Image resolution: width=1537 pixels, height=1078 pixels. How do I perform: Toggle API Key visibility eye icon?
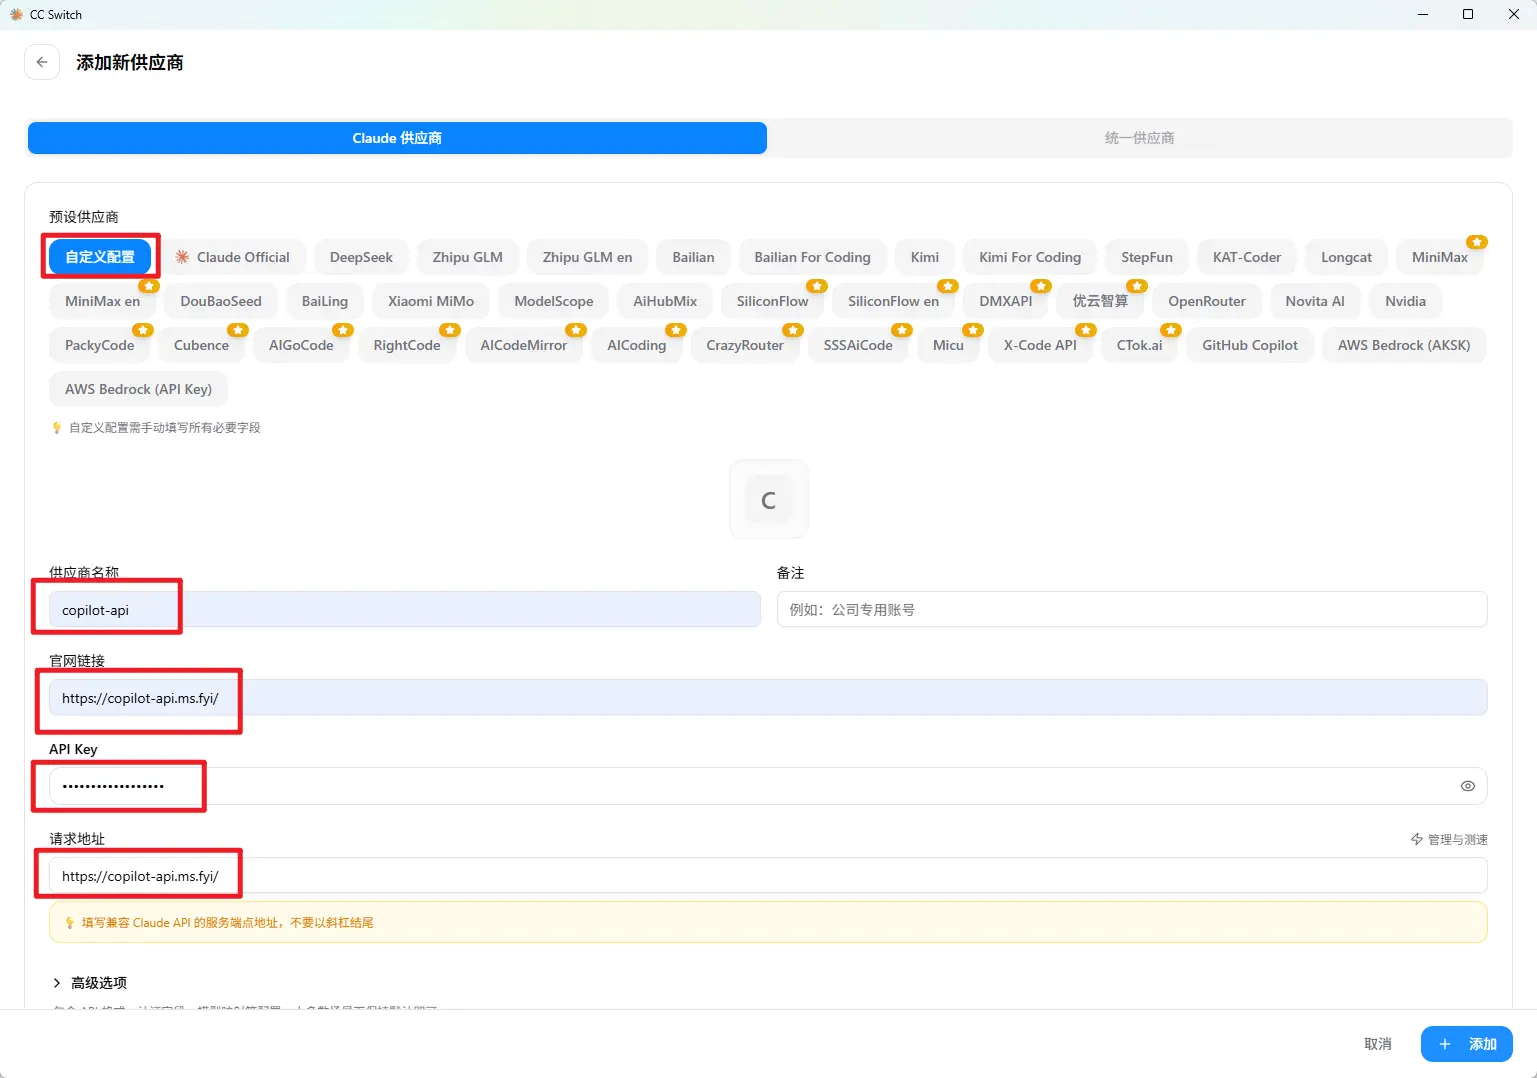pos(1467,786)
